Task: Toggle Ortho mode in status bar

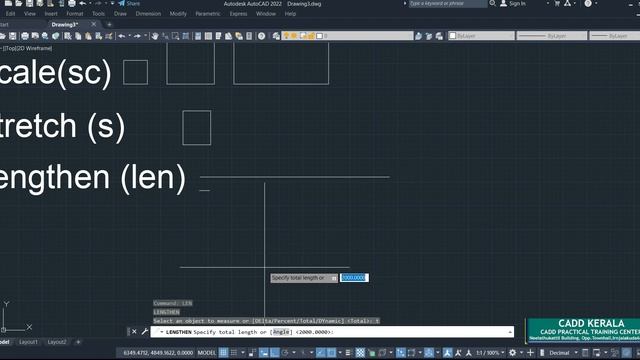Action: [275, 353]
